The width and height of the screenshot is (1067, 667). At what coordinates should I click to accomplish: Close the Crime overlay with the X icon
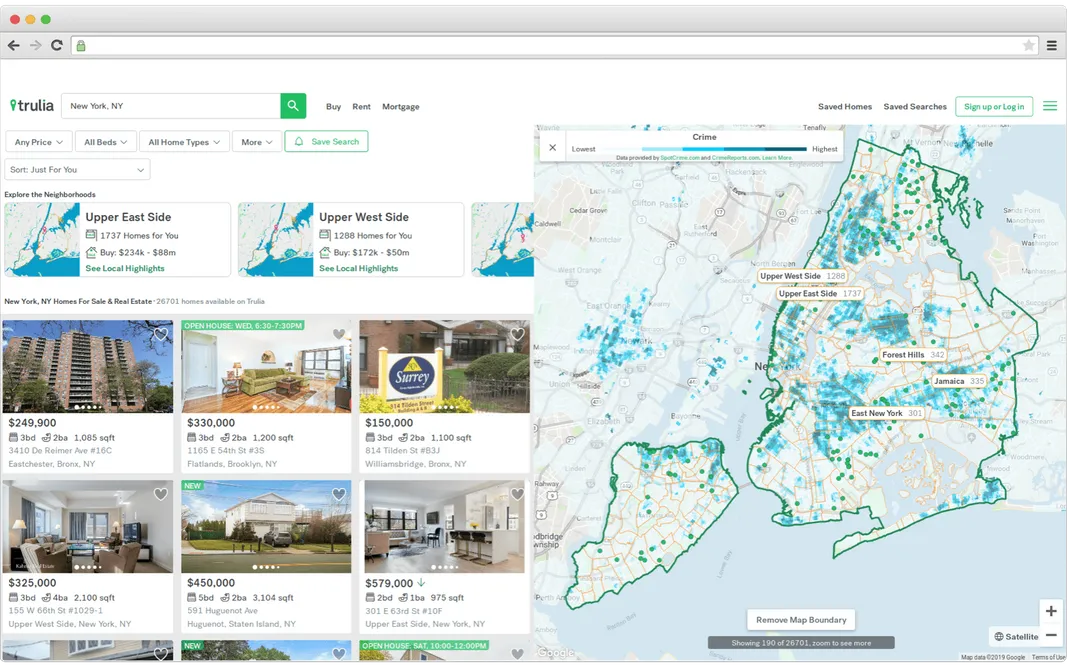point(552,147)
